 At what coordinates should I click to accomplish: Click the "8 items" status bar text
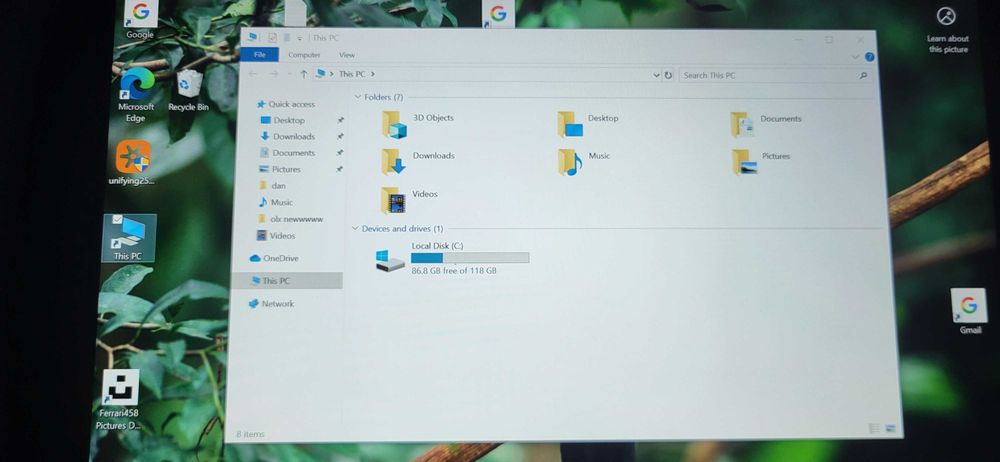pyautogui.click(x=250, y=435)
